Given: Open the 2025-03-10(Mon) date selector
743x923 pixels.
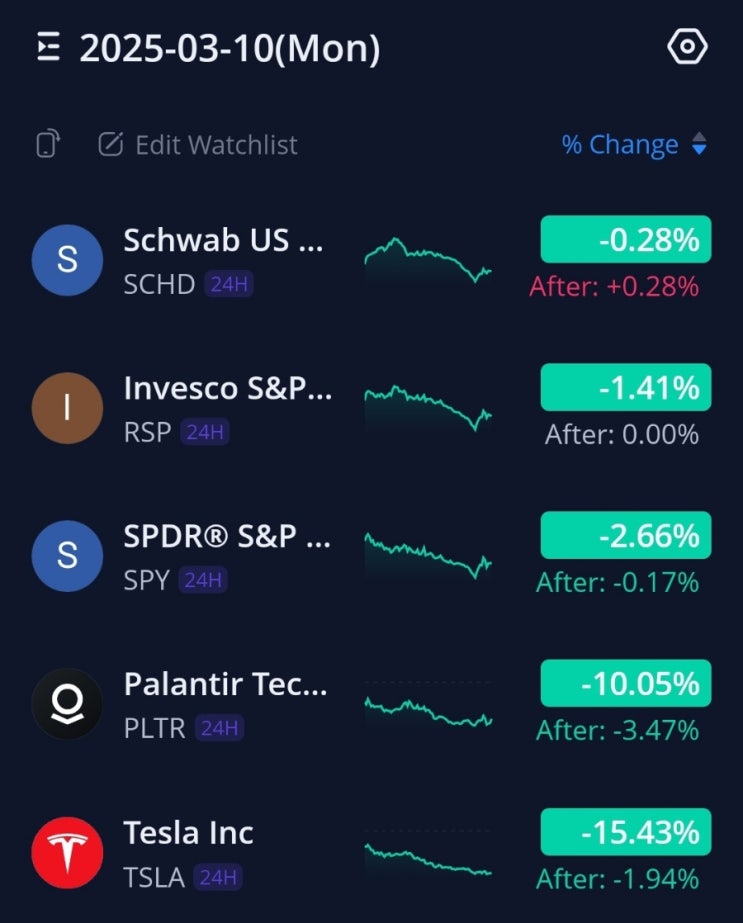Looking at the screenshot, I should 230,48.
